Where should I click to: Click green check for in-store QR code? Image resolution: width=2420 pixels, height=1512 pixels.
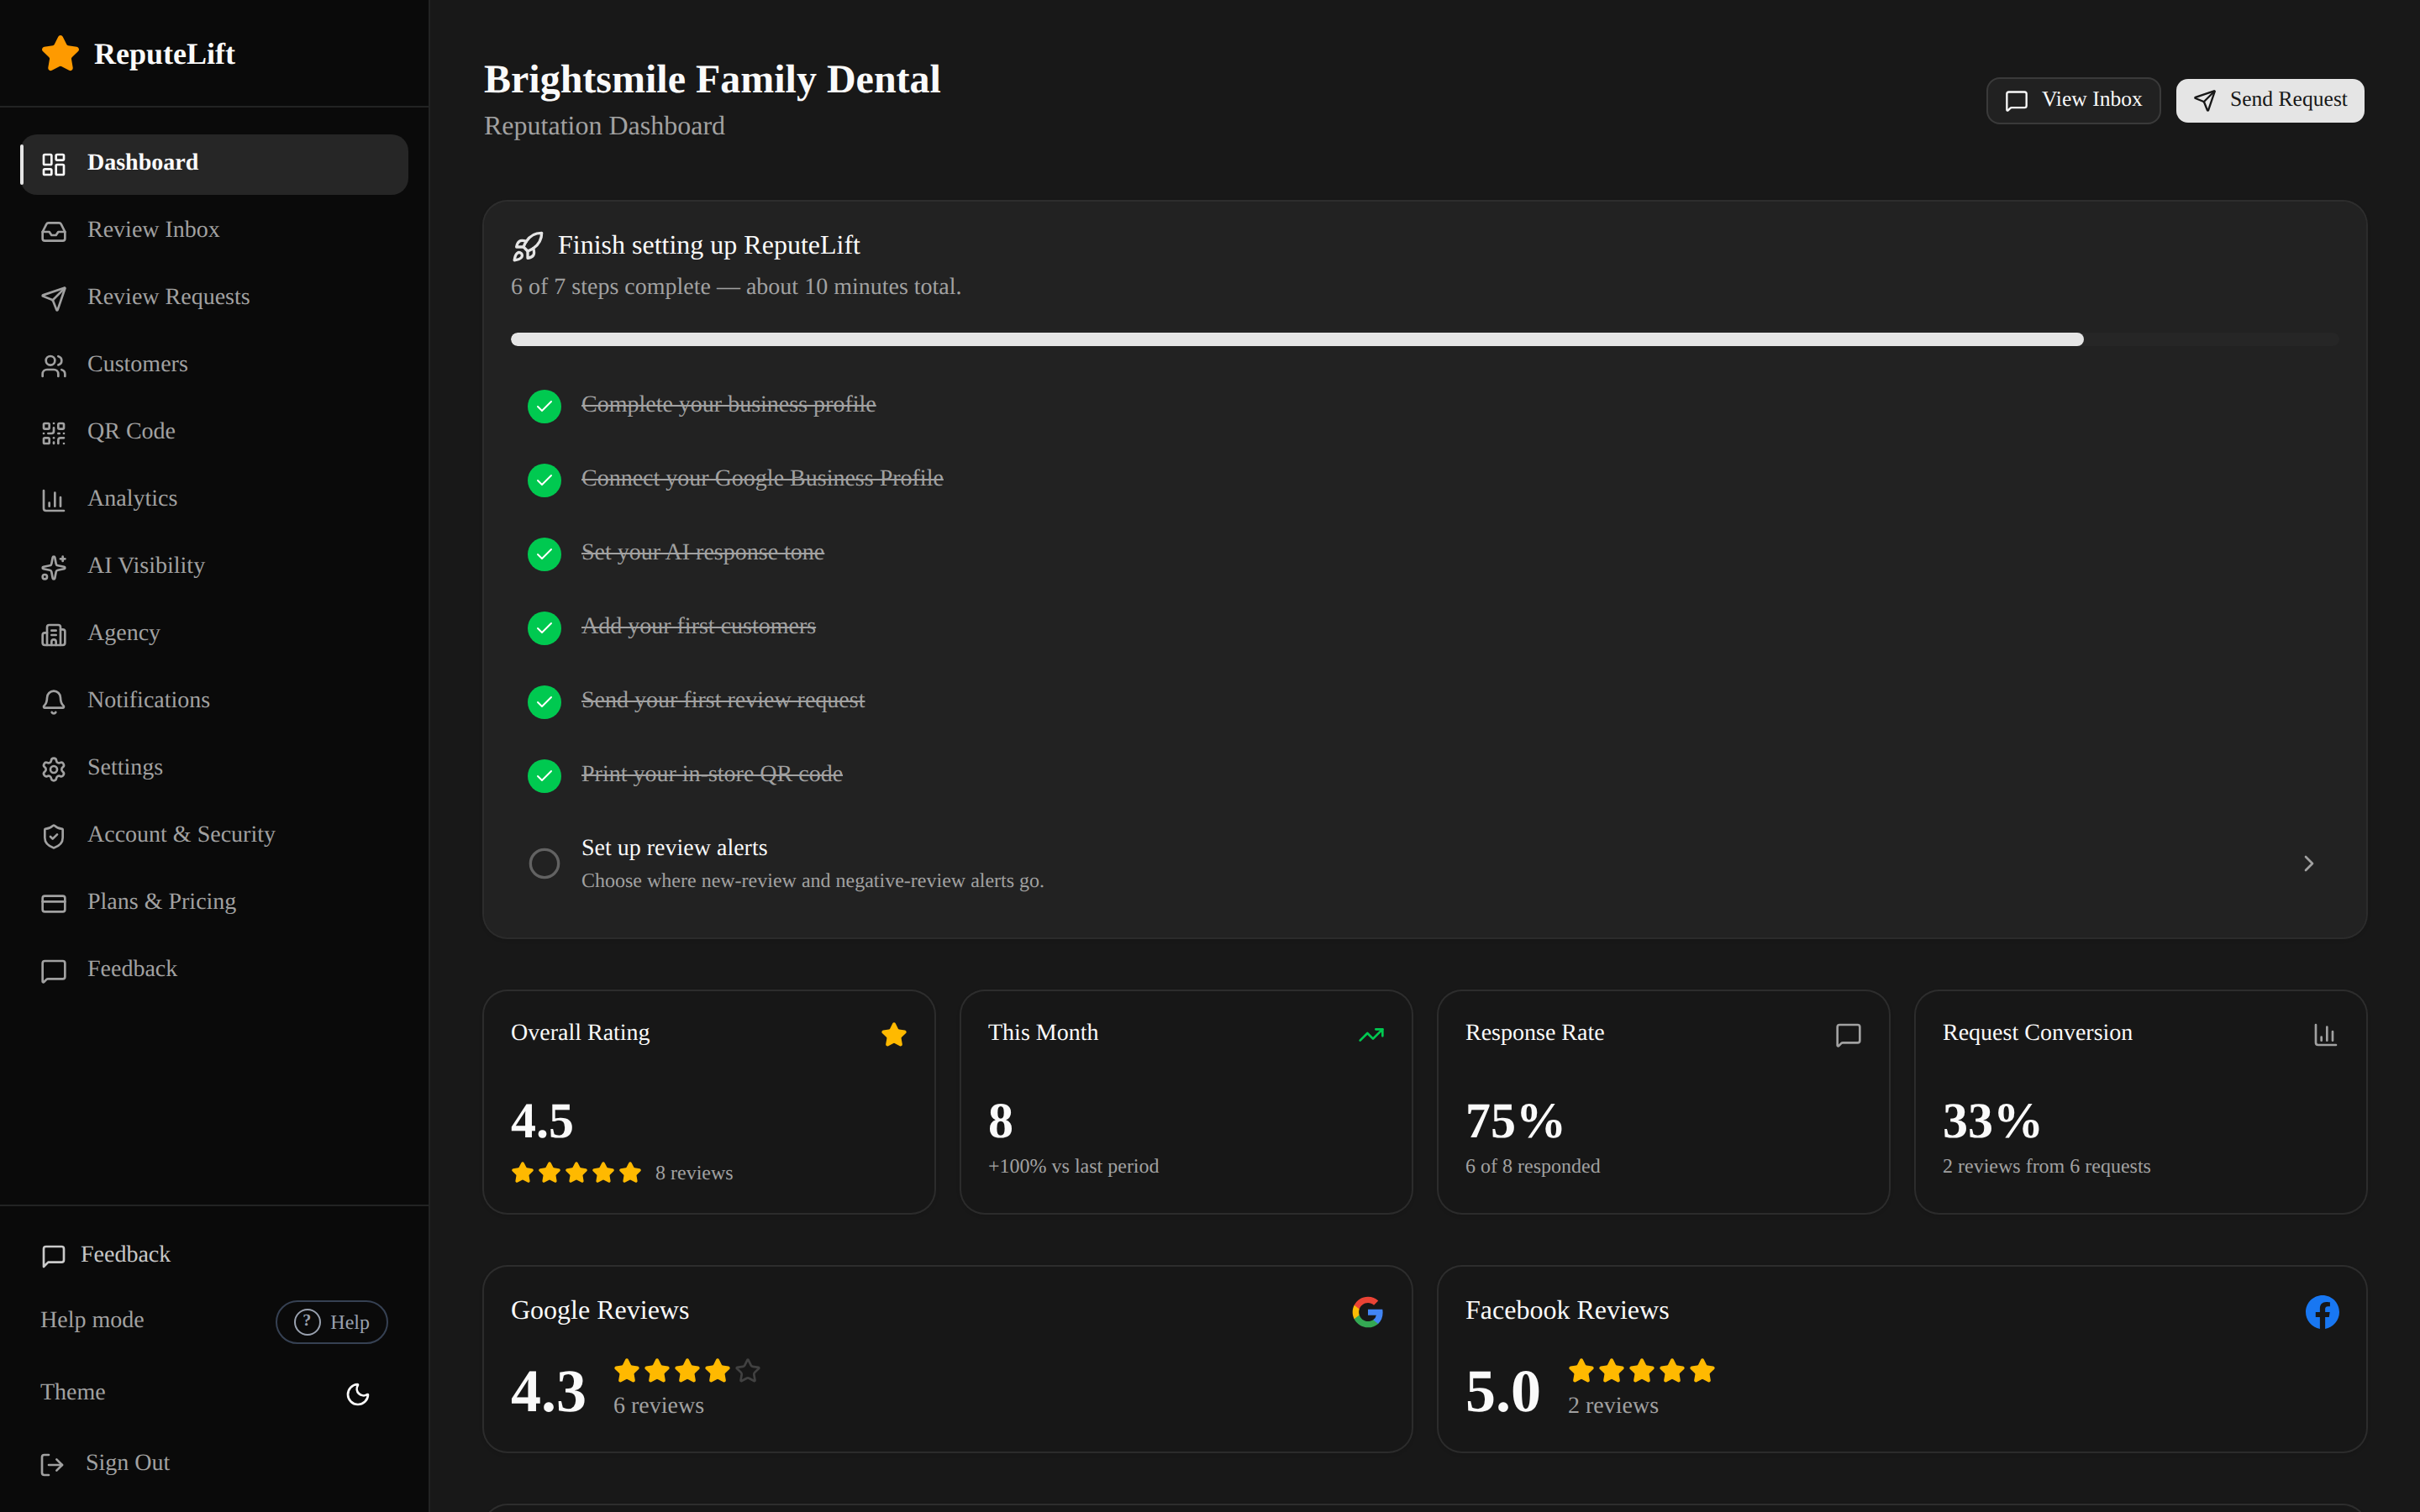[x=544, y=776]
